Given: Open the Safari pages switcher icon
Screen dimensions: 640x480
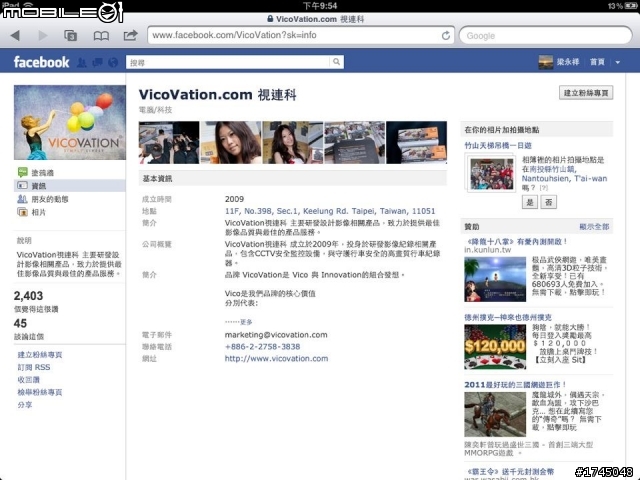Looking at the screenshot, I should pos(71,36).
